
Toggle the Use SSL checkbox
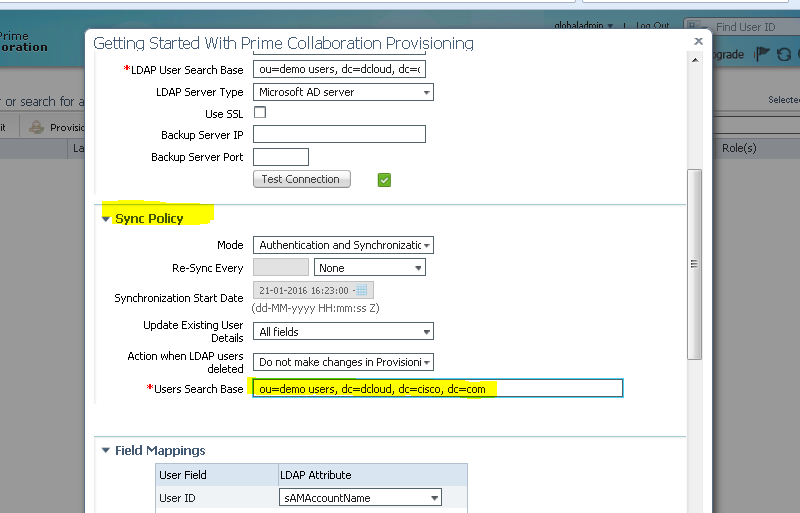[260, 112]
